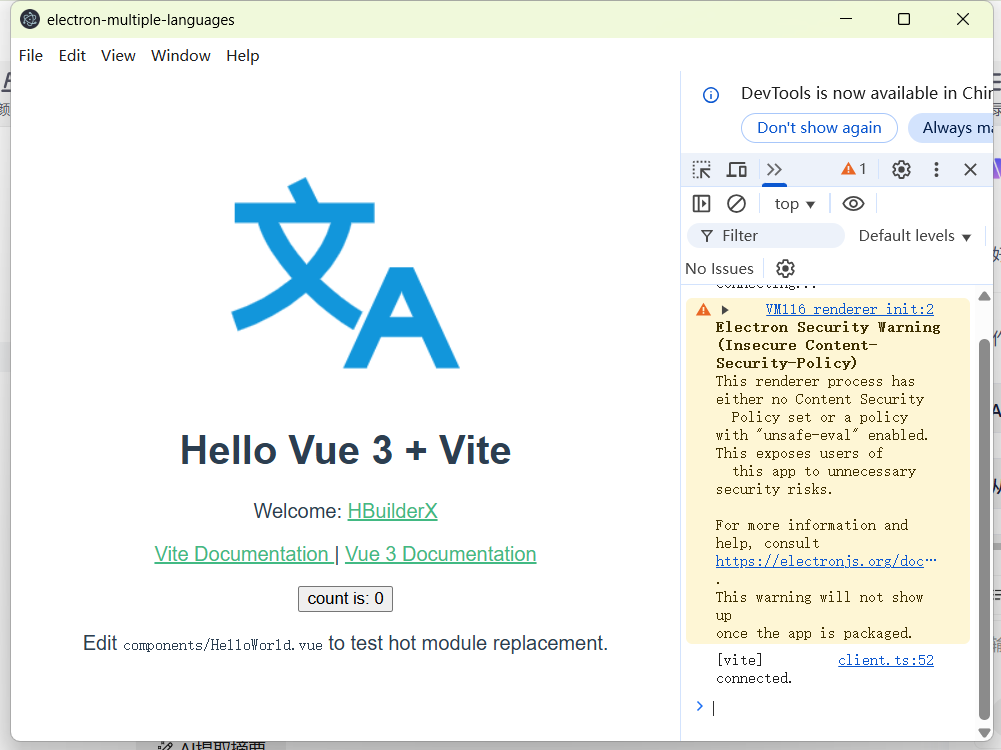Minimize the electron-multiple-languages window
The image size is (1001, 750).
tap(846, 19)
